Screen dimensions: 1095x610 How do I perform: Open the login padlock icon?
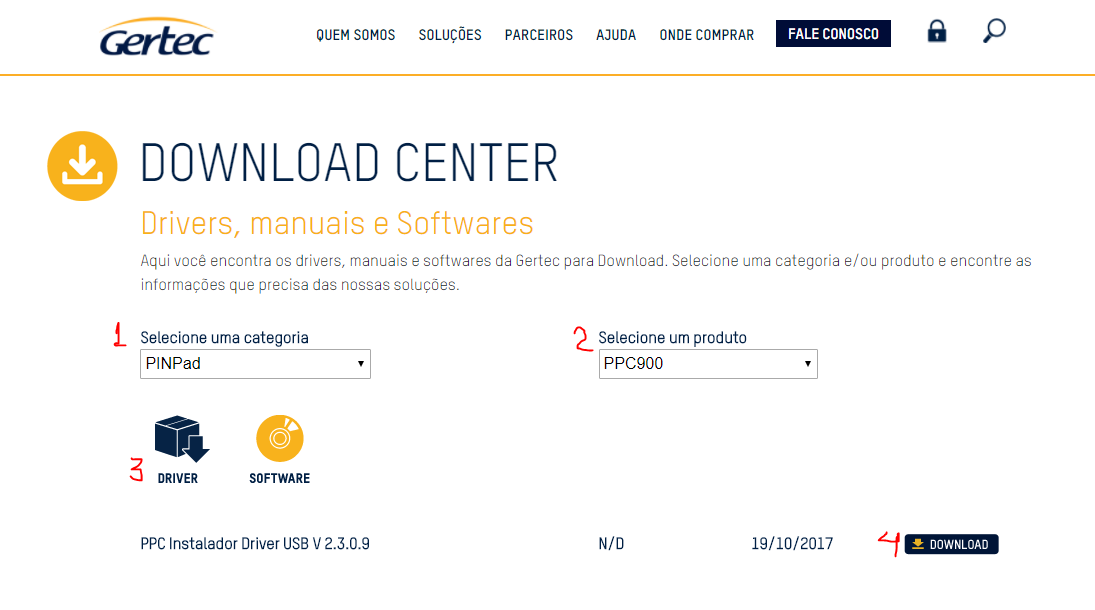pyautogui.click(x=936, y=31)
